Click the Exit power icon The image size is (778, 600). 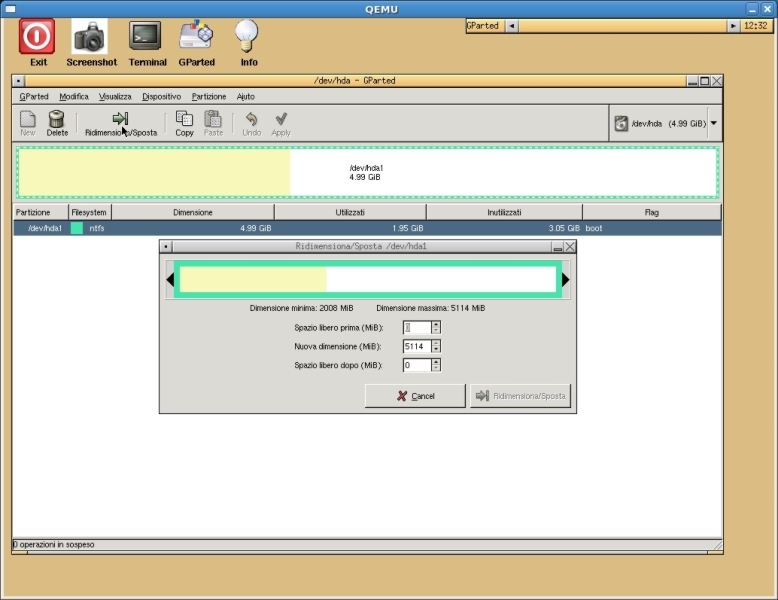[37, 36]
